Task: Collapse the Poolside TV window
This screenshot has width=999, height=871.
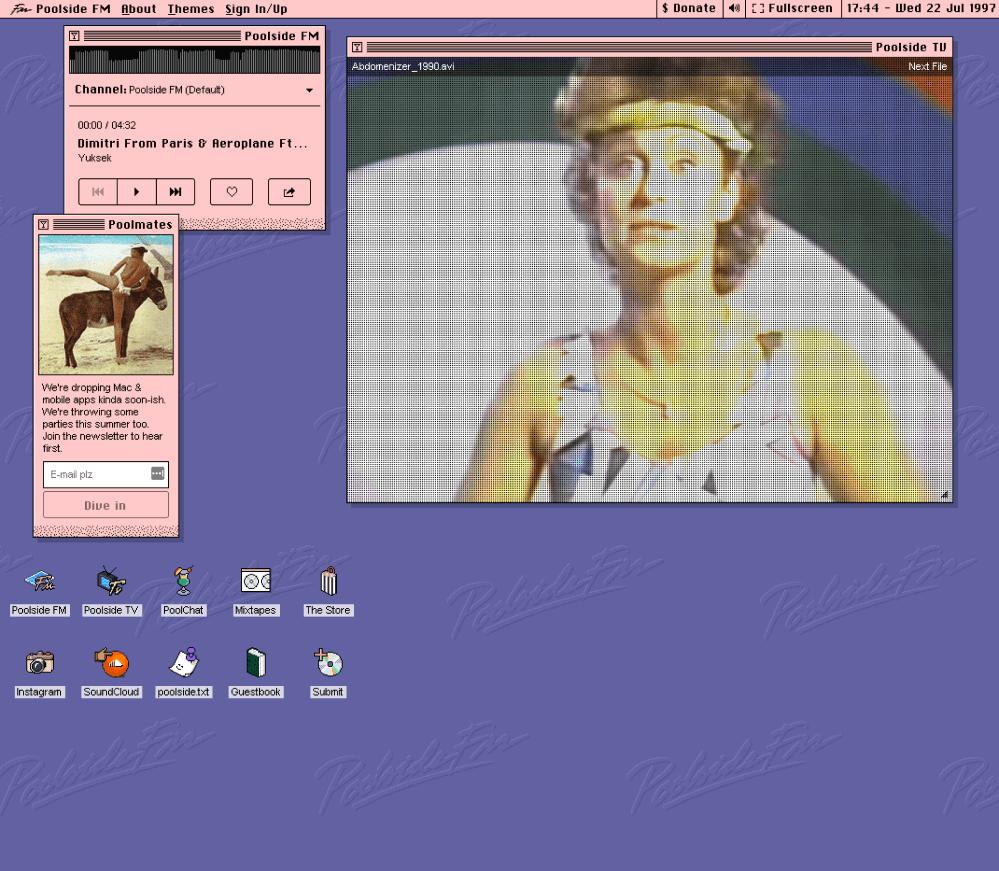Action: pyautogui.click(x=357, y=47)
